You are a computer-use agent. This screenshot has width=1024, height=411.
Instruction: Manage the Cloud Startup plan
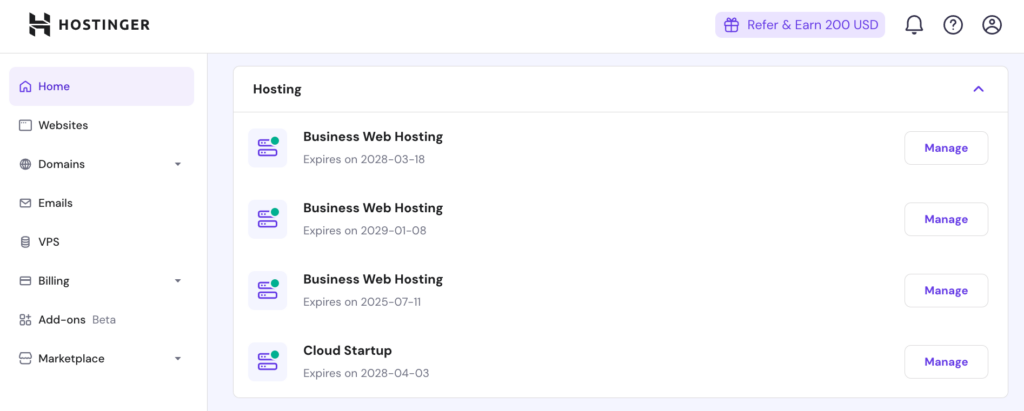[946, 361]
